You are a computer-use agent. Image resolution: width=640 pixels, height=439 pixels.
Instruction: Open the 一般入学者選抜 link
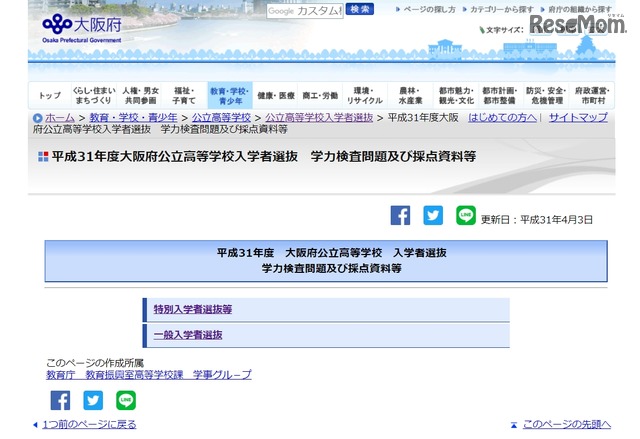click(187, 335)
